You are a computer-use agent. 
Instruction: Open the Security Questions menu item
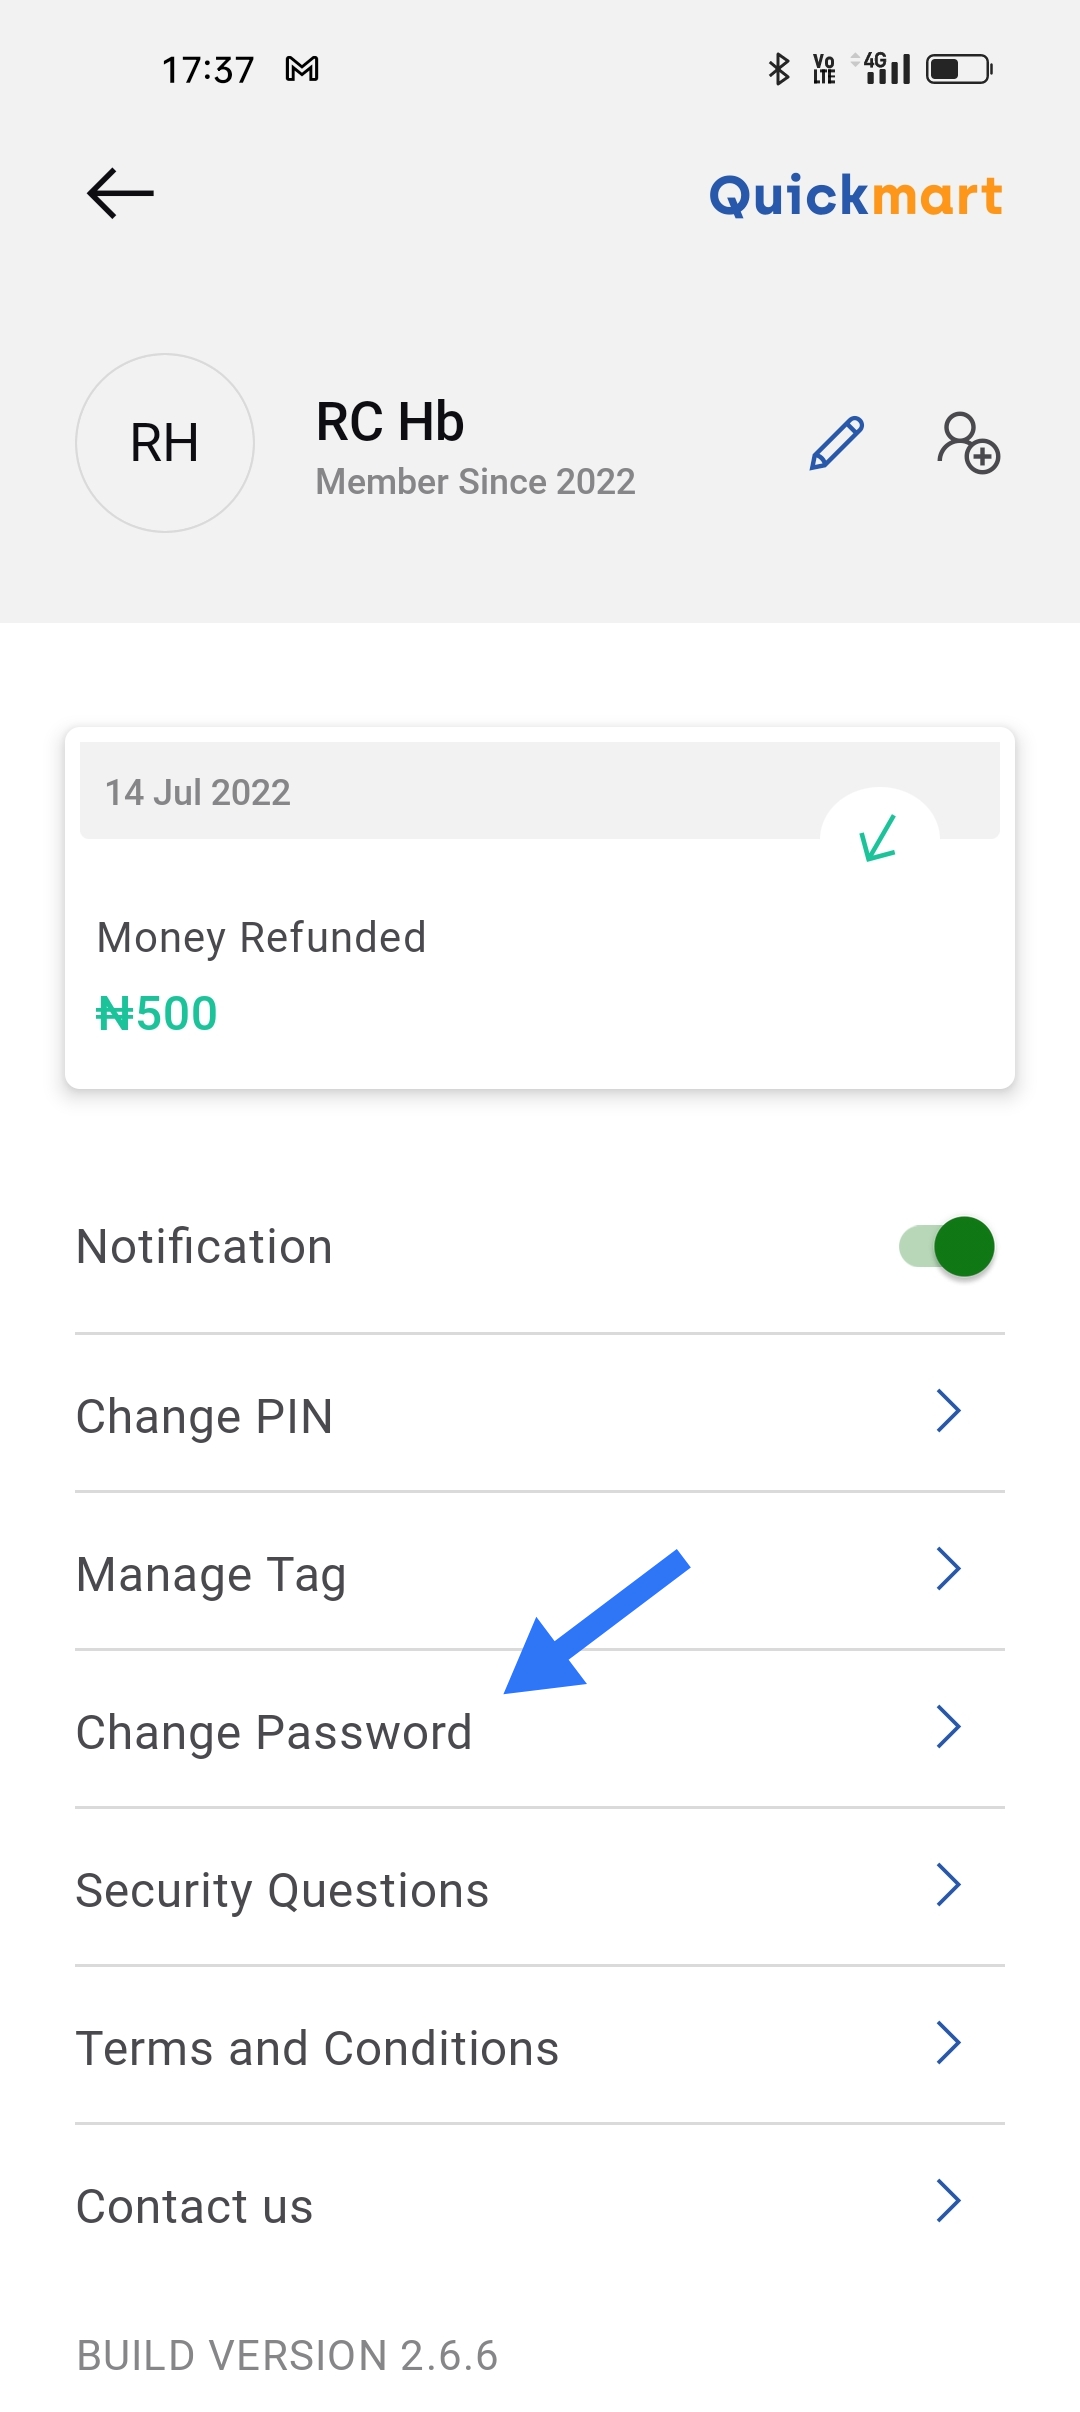click(283, 1890)
